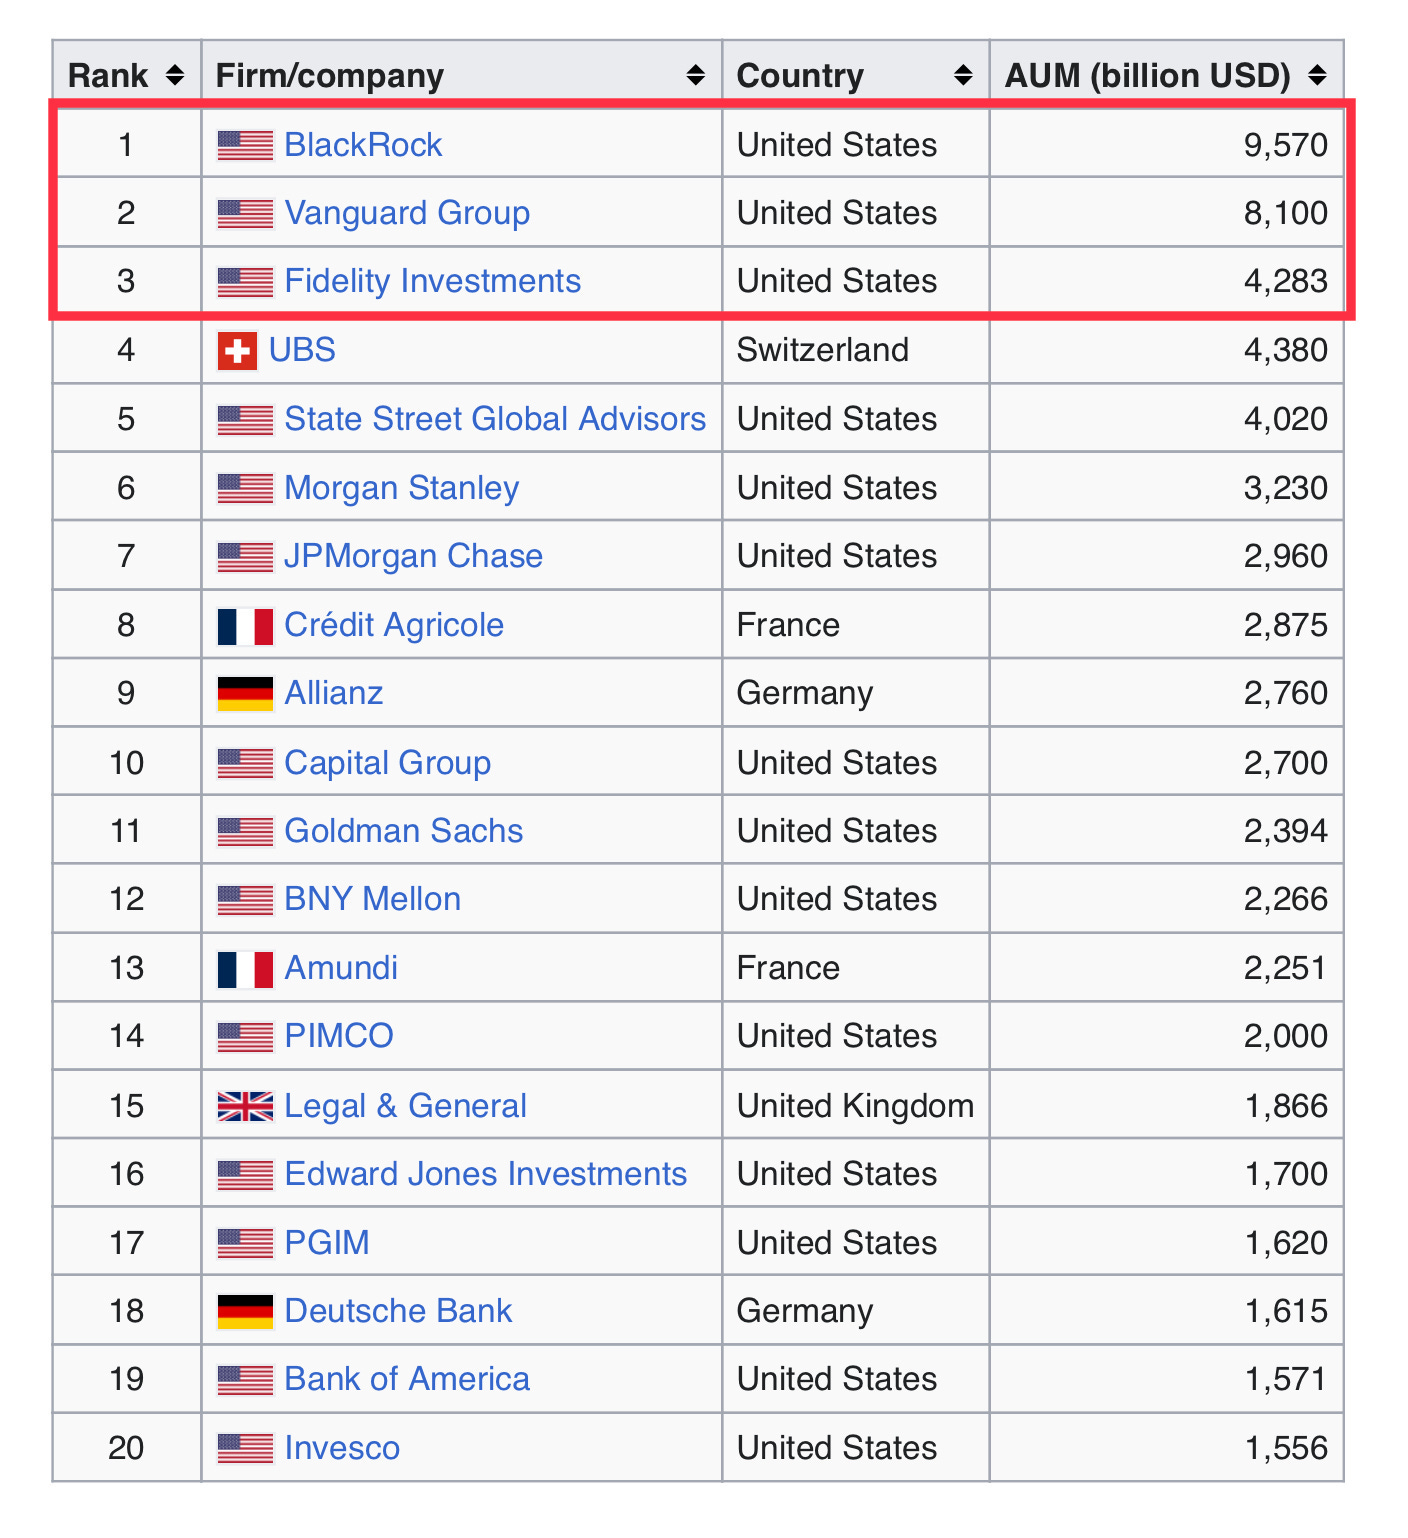Click the Firm/company header text
The image size is (1408, 1538).
click(x=330, y=76)
